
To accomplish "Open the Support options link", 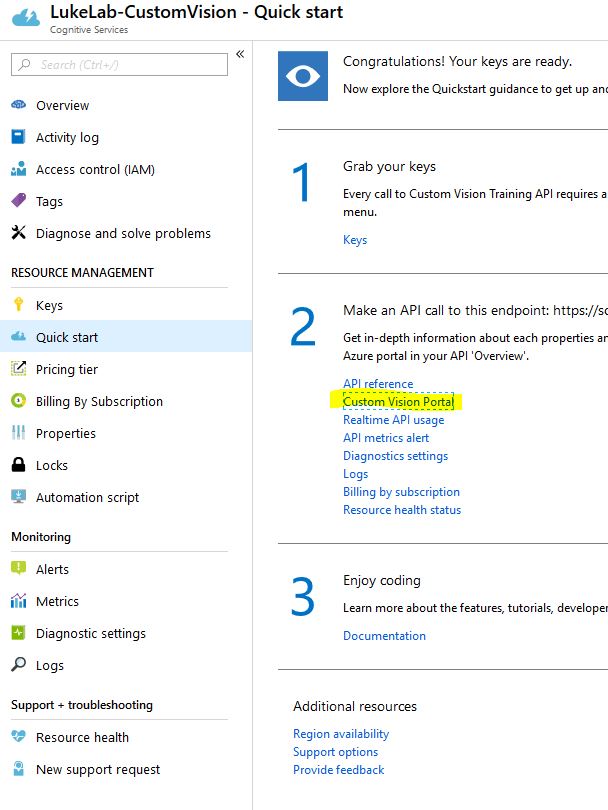I will coord(335,752).
